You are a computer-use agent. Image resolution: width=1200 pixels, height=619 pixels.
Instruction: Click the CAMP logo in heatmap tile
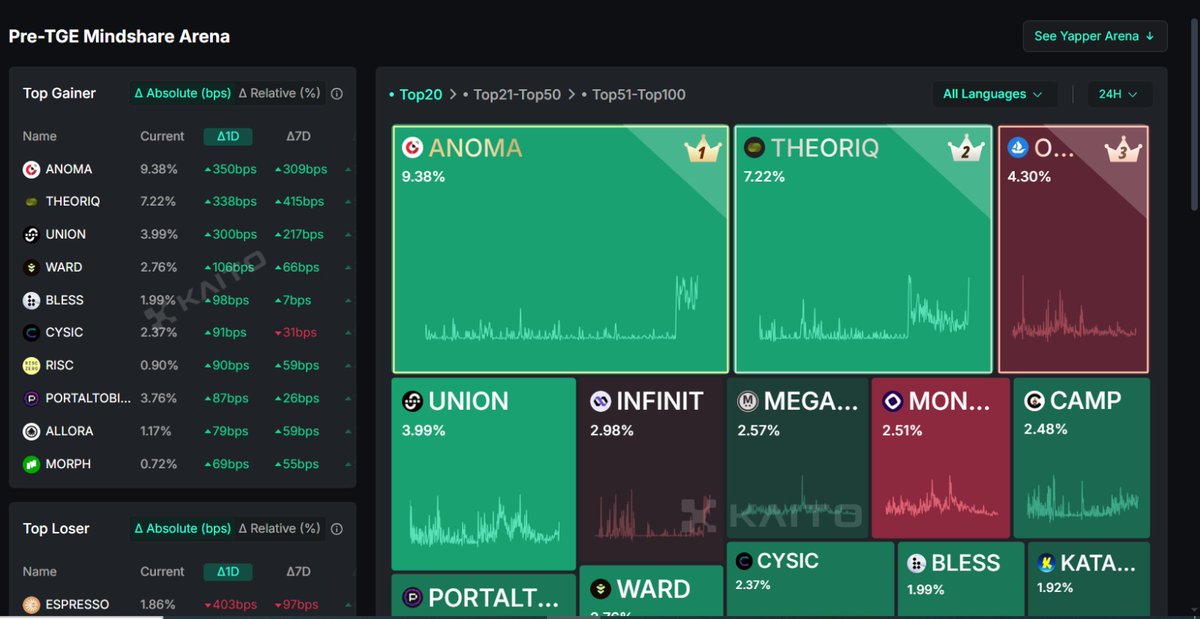coord(1035,402)
